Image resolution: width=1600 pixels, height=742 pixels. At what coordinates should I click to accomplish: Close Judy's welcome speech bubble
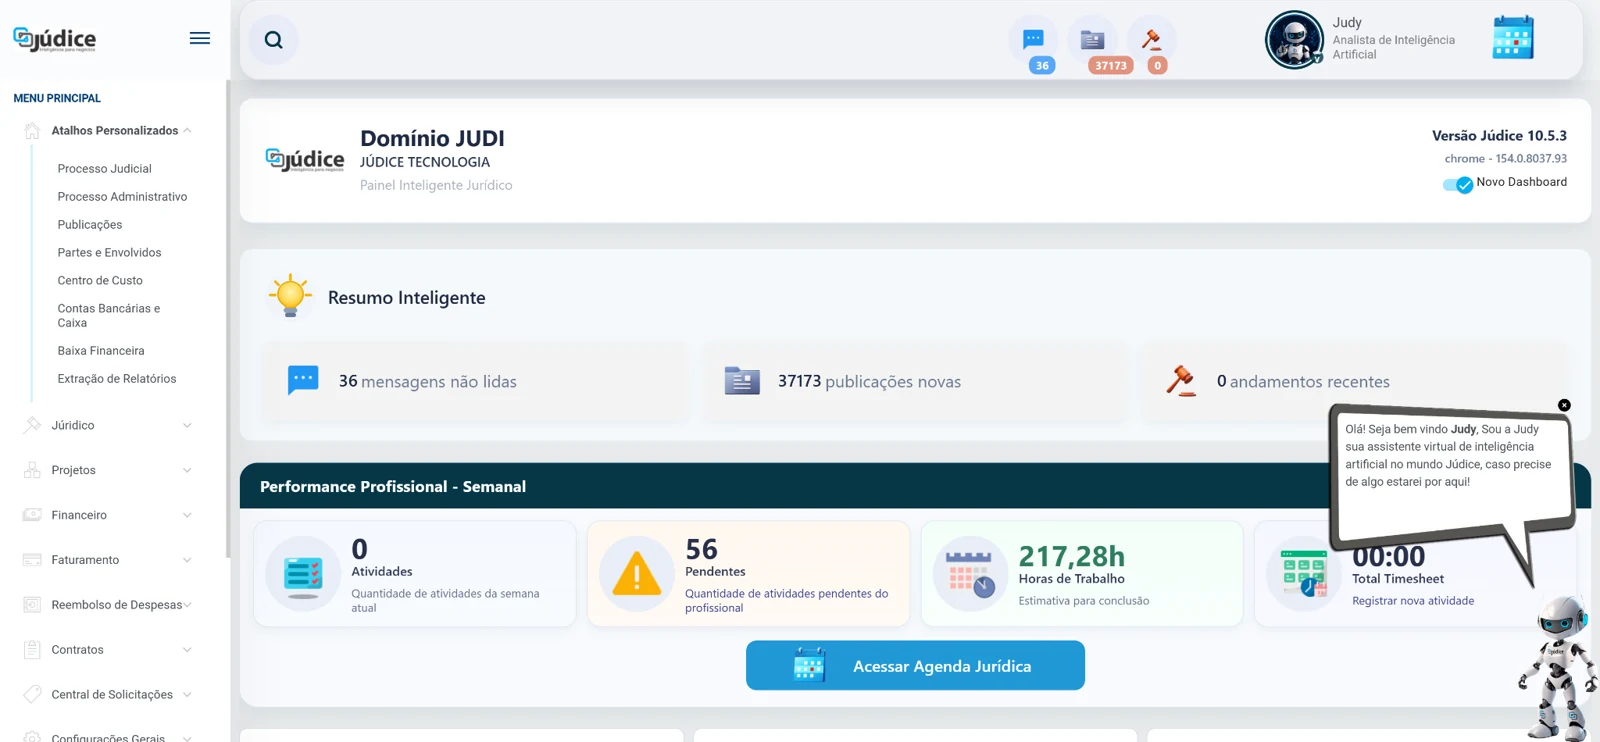click(1564, 405)
